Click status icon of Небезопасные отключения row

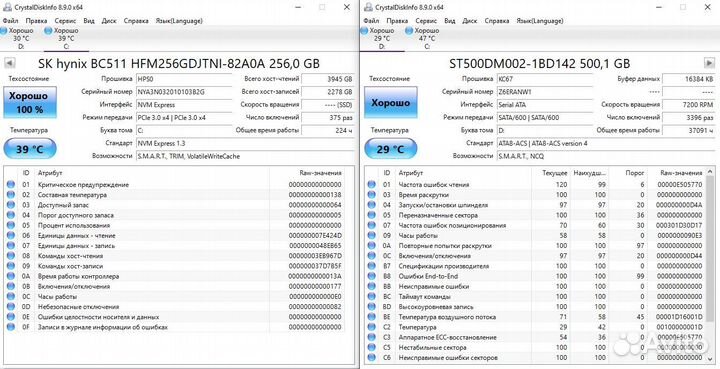(x=11, y=307)
